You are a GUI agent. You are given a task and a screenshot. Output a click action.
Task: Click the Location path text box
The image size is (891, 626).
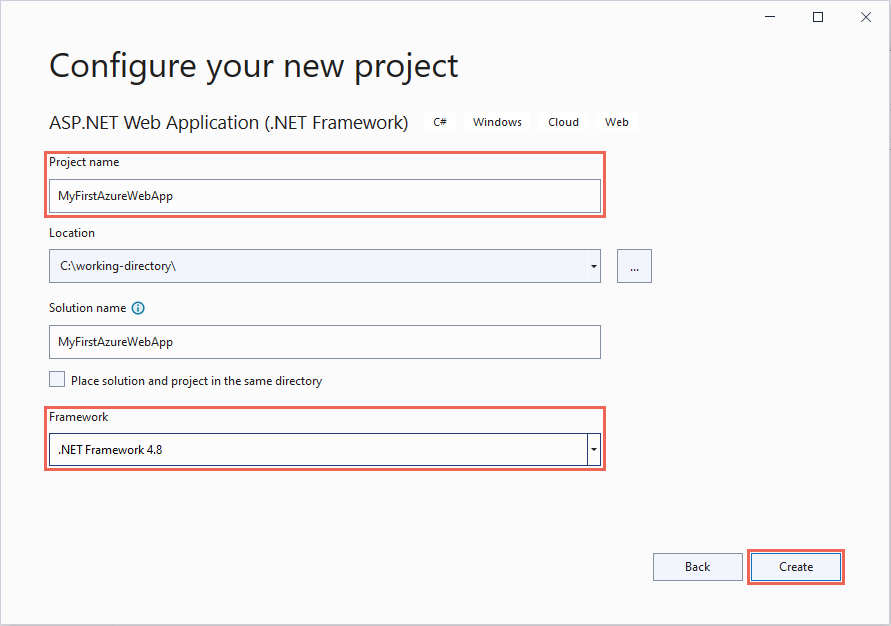tap(318, 266)
